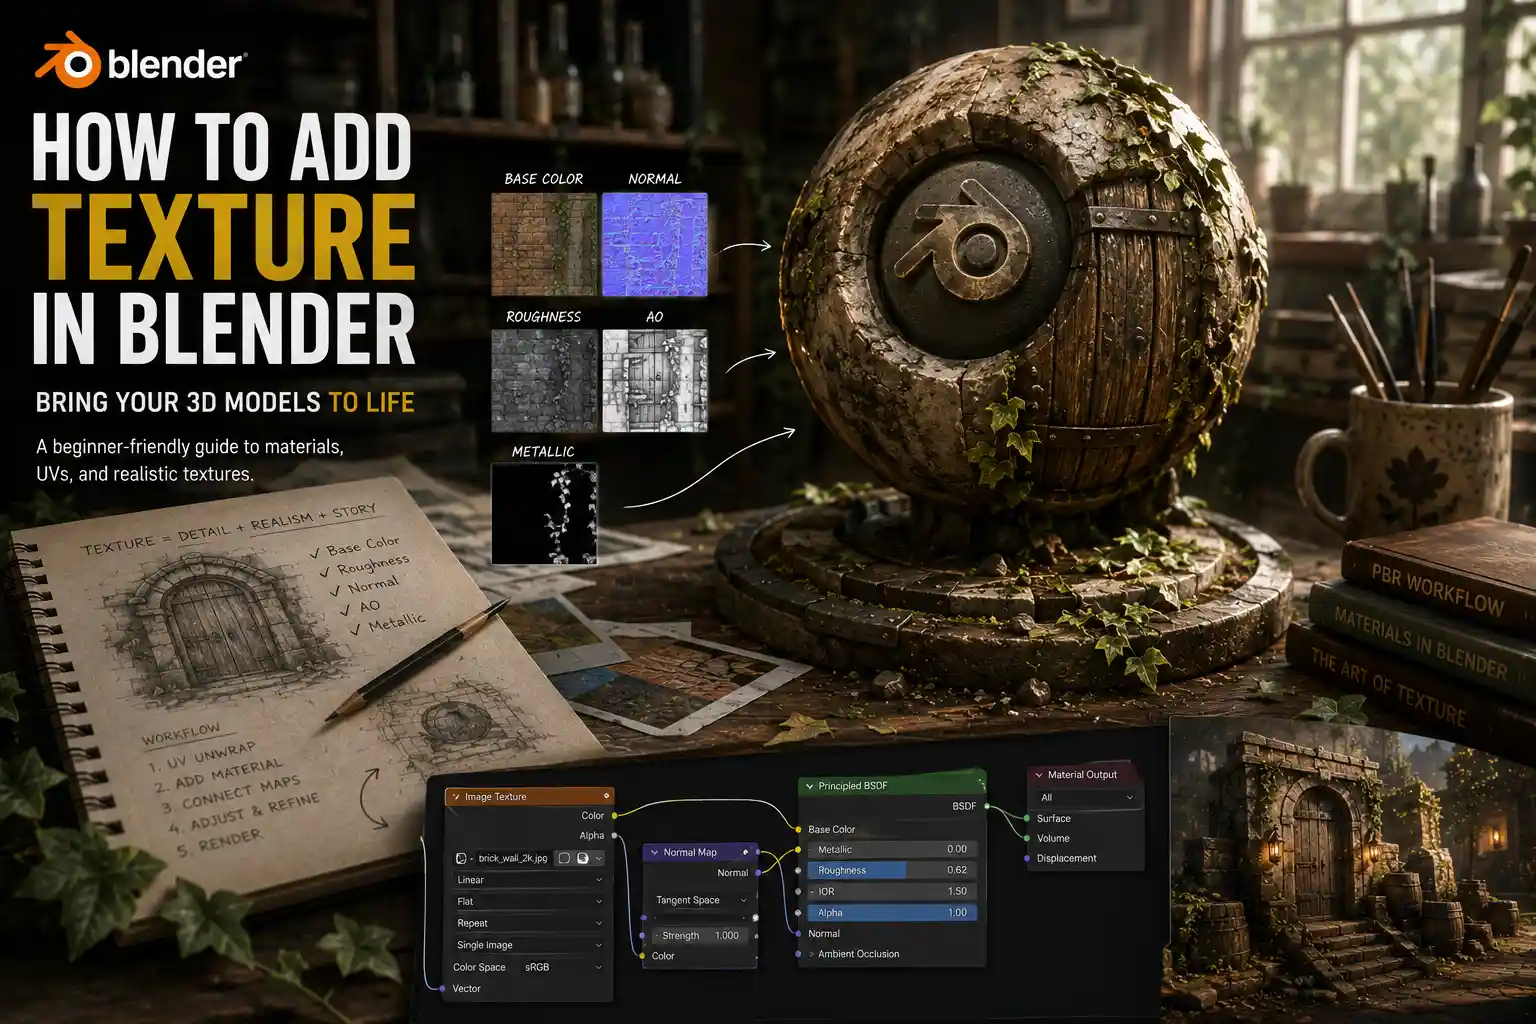The width and height of the screenshot is (1536, 1024).
Task: Click the "Principled BSDF" node title
Action: [853, 786]
